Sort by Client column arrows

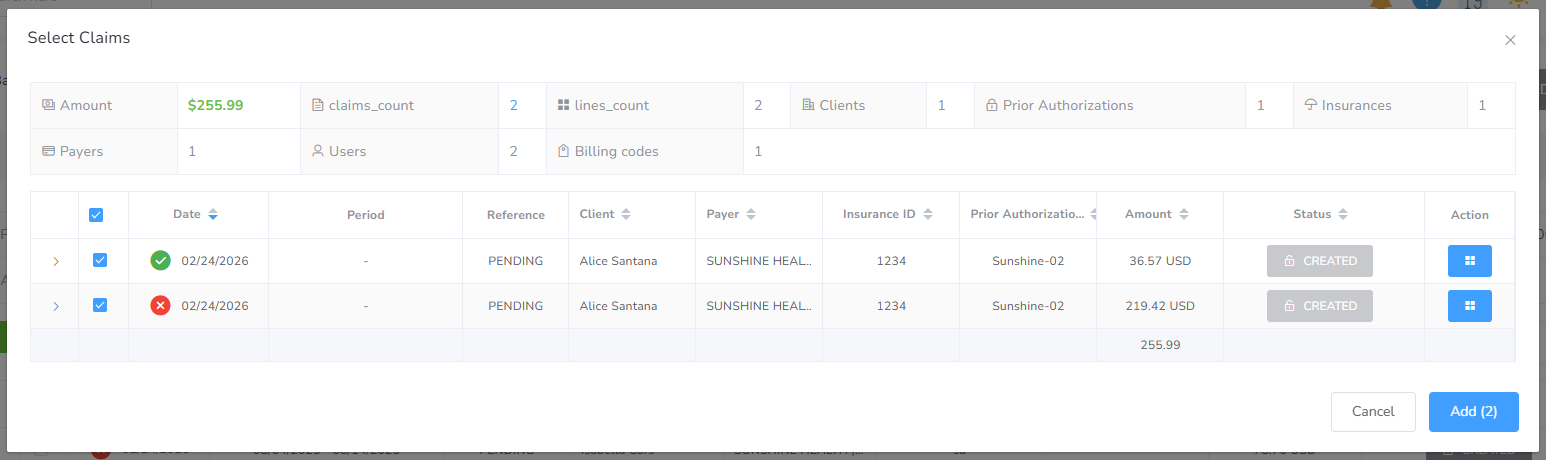[626, 215]
